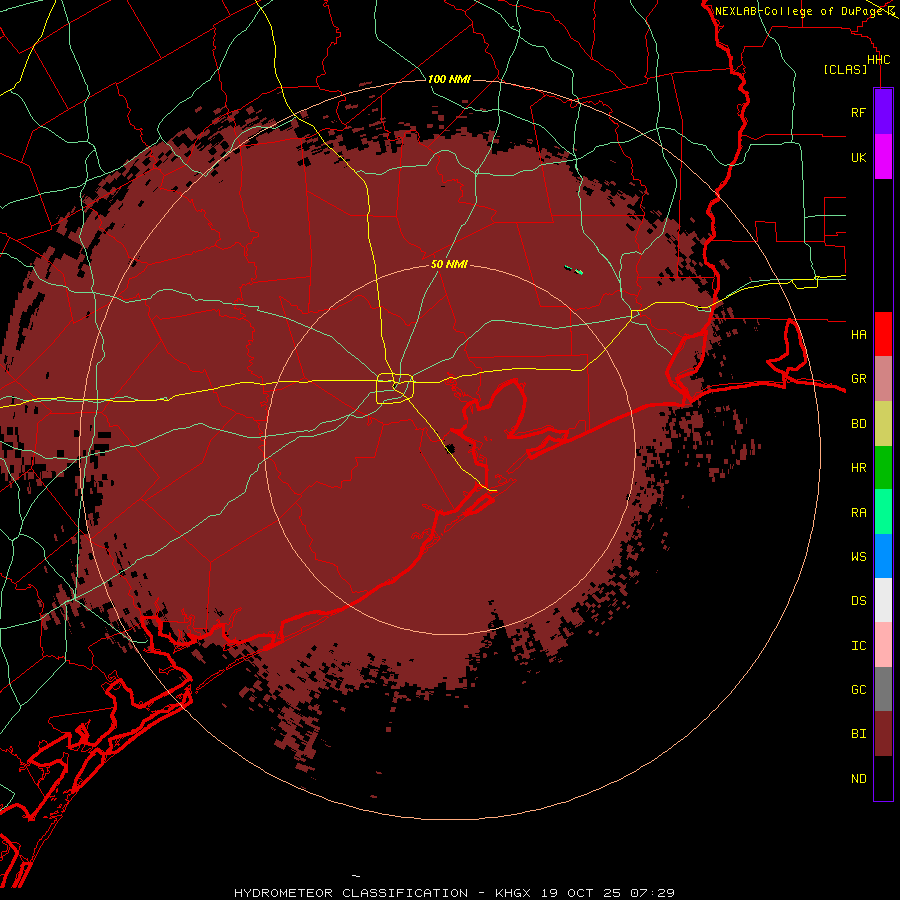Click the "RF" legend label
Image resolution: width=900 pixels, height=900 pixels.
[858, 112]
